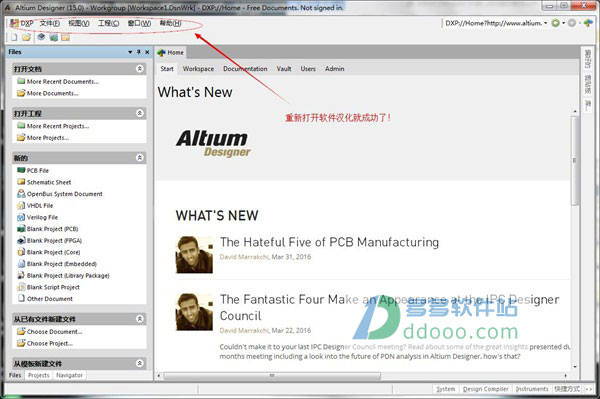Click the Verilog File icon
Image resolution: width=600 pixels, height=399 pixels.
click(x=21, y=217)
